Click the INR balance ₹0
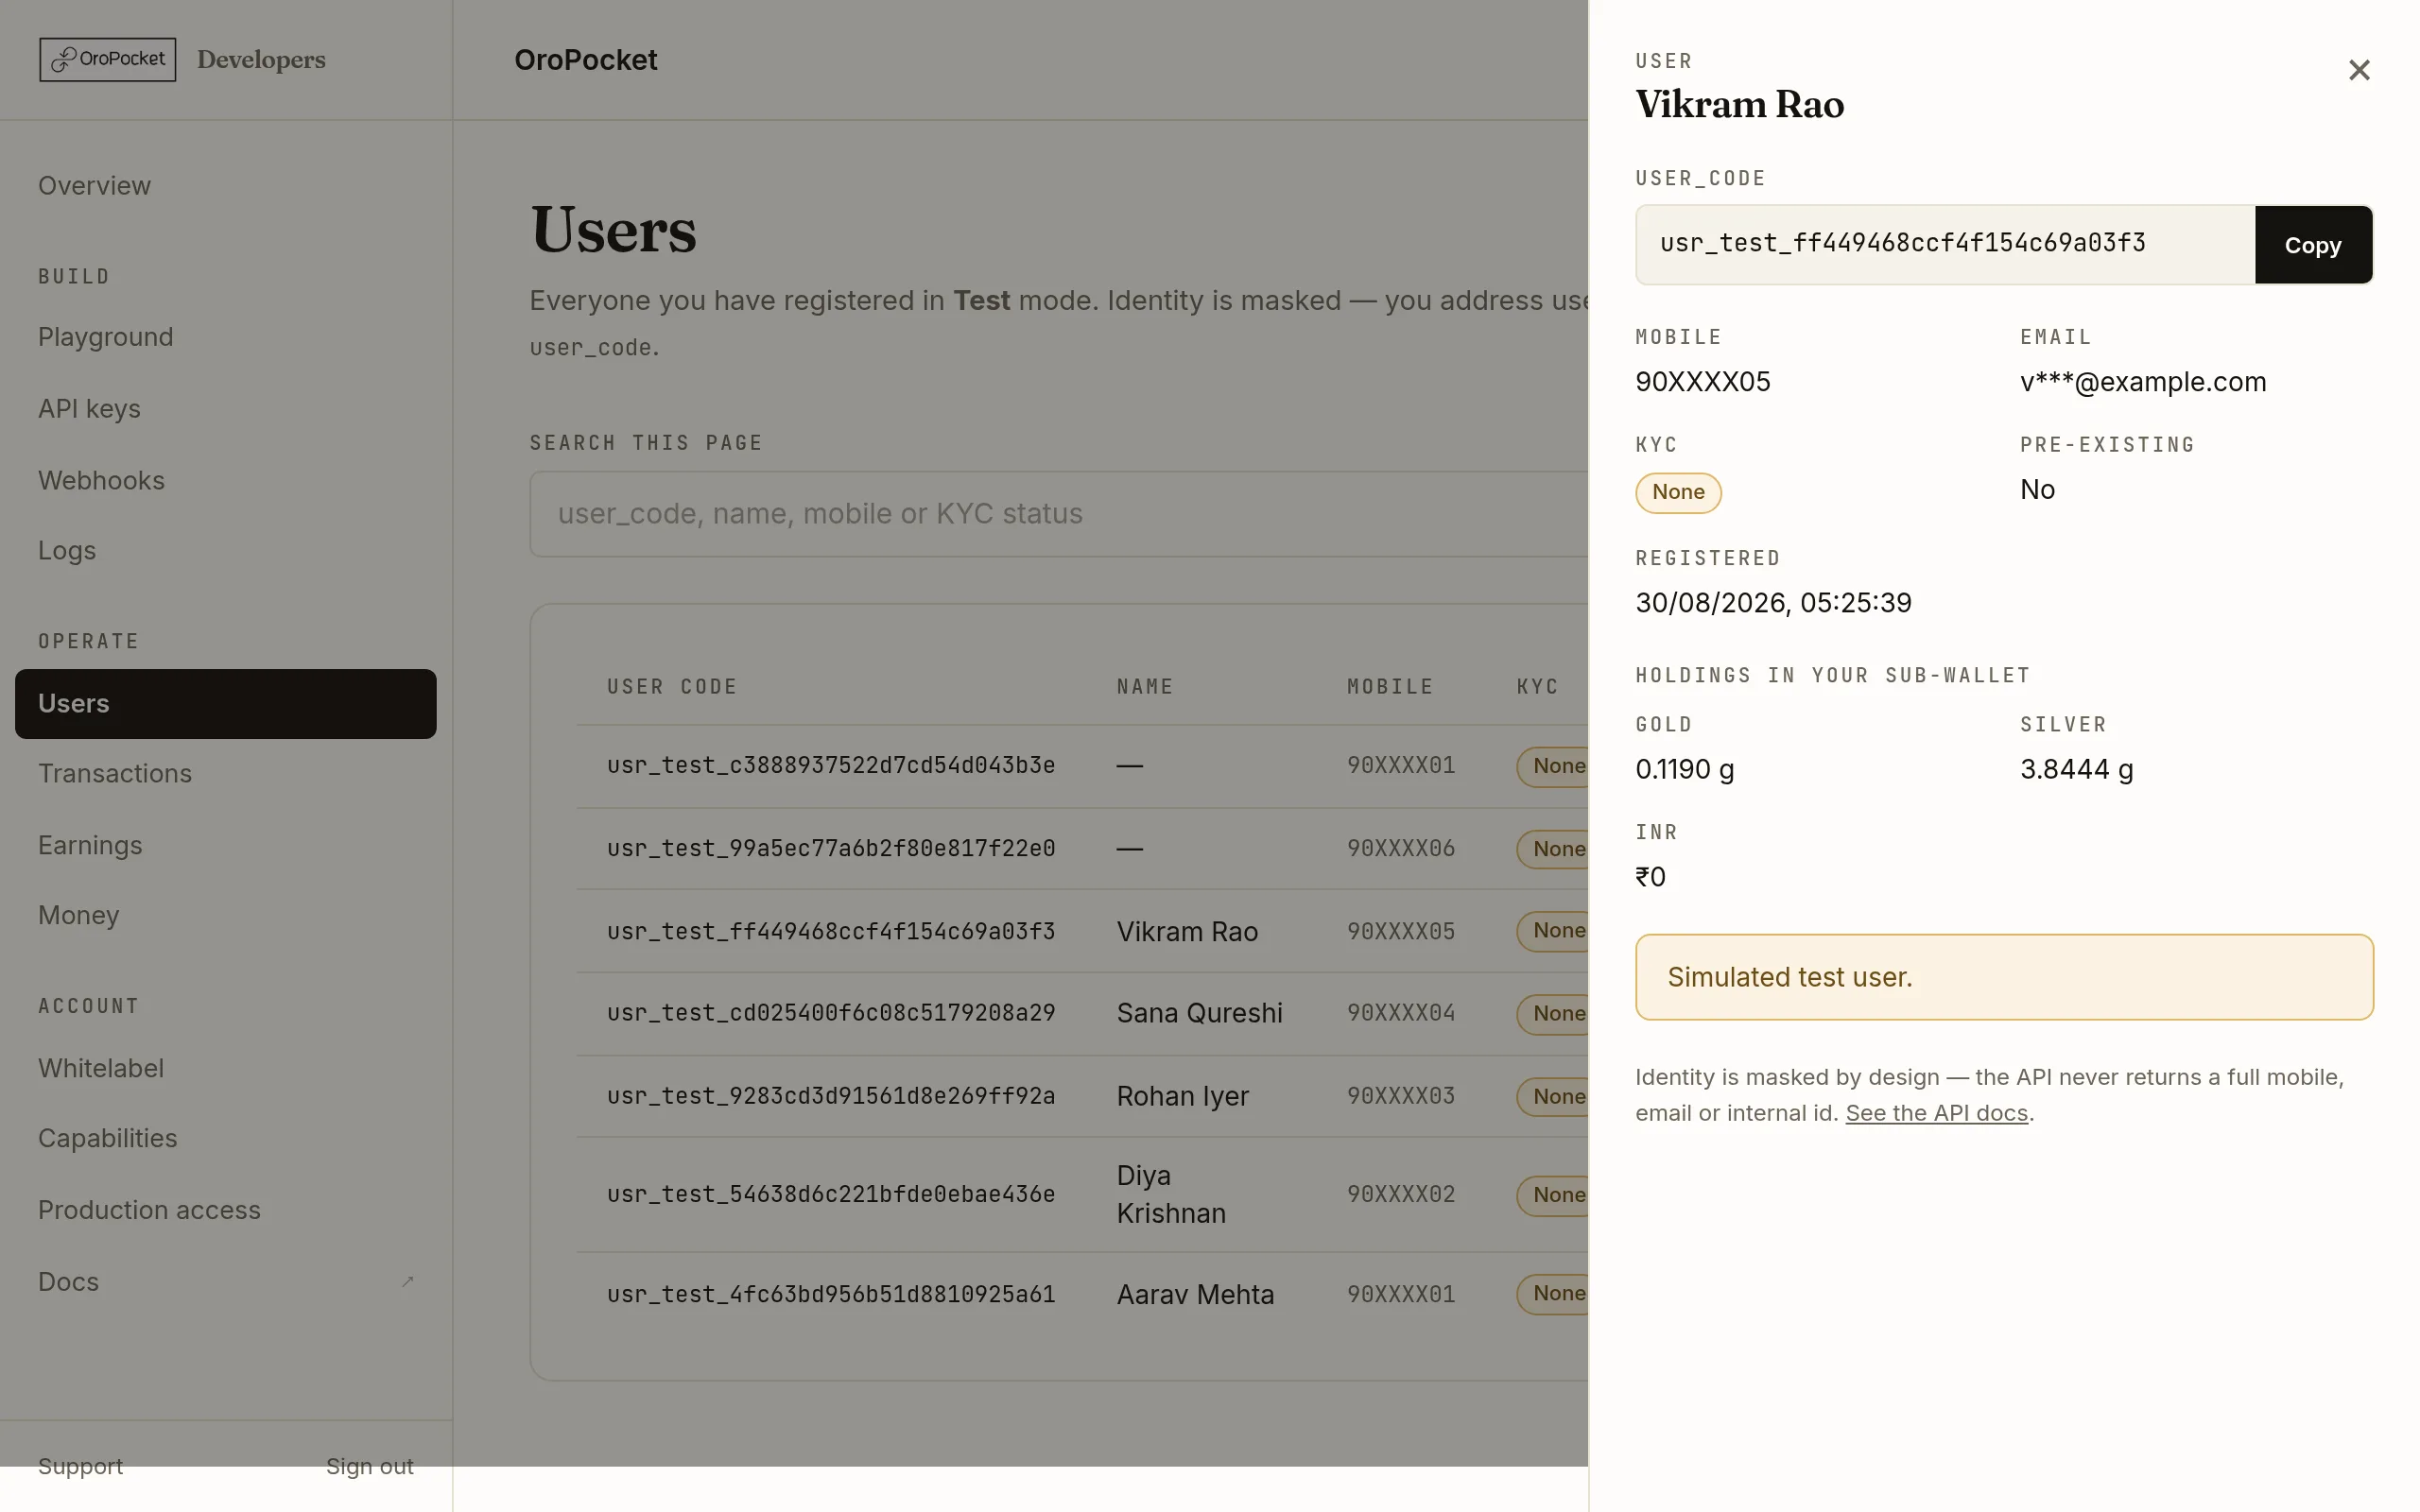Image resolution: width=2420 pixels, height=1512 pixels. pos(1650,878)
